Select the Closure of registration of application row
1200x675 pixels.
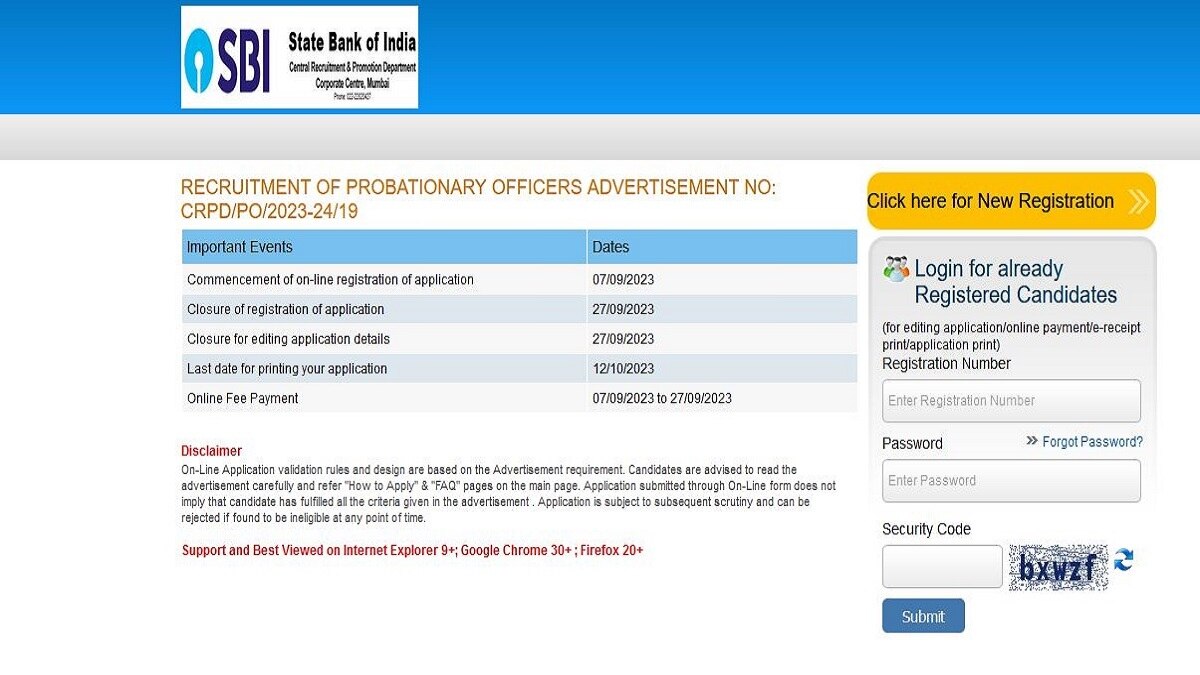(x=286, y=309)
